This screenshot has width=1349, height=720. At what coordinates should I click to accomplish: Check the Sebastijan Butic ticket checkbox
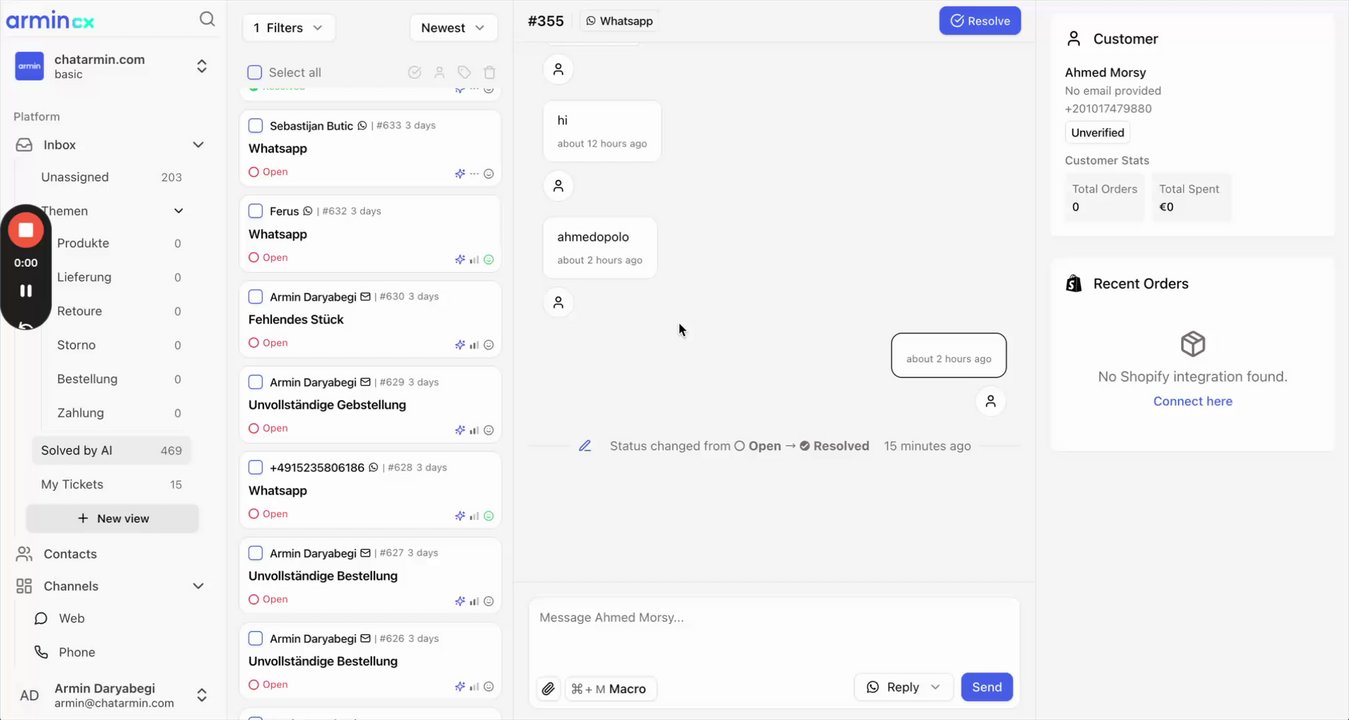pos(256,126)
